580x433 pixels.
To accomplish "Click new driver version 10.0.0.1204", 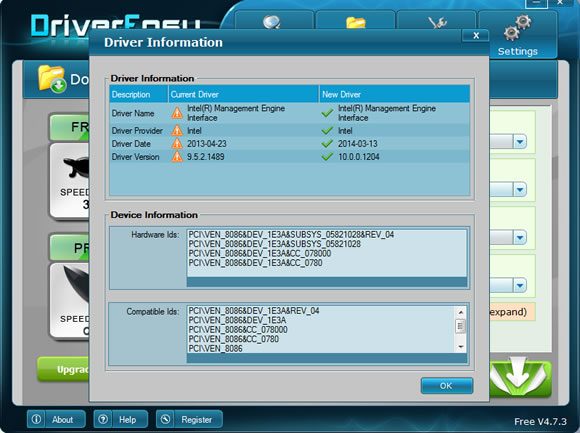I will pyautogui.click(x=358, y=157).
